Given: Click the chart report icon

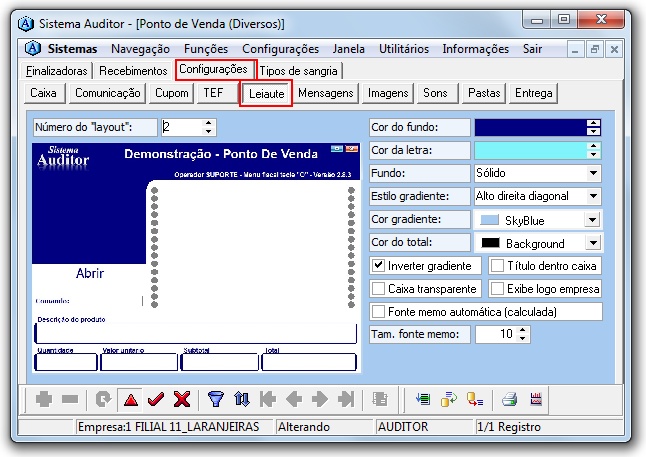Looking at the screenshot, I should [x=536, y=399].
